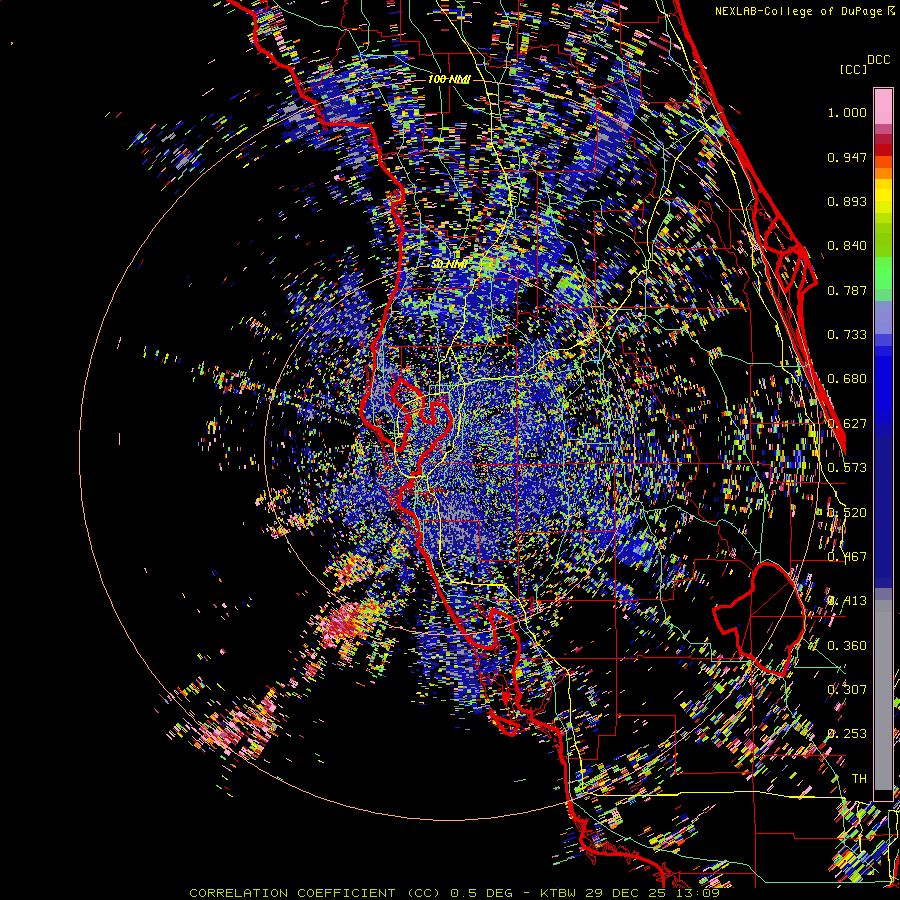Pick the orange segment of color bar
This screenshot has height=900, width=900.
point(883,173)
